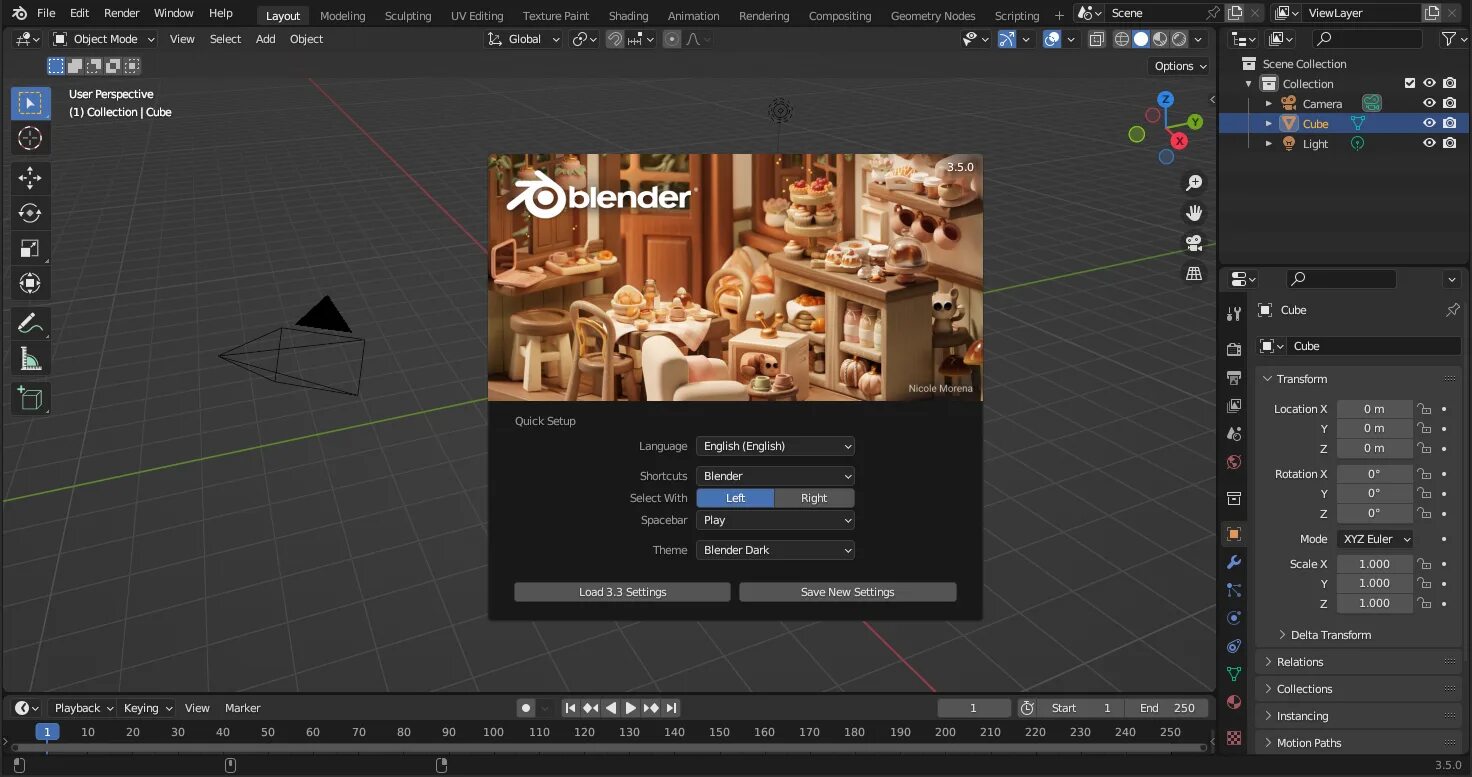This screenshot has height=777, width=1472.
Task: Click the Location X value field
Action: (x=1375, y=409)
